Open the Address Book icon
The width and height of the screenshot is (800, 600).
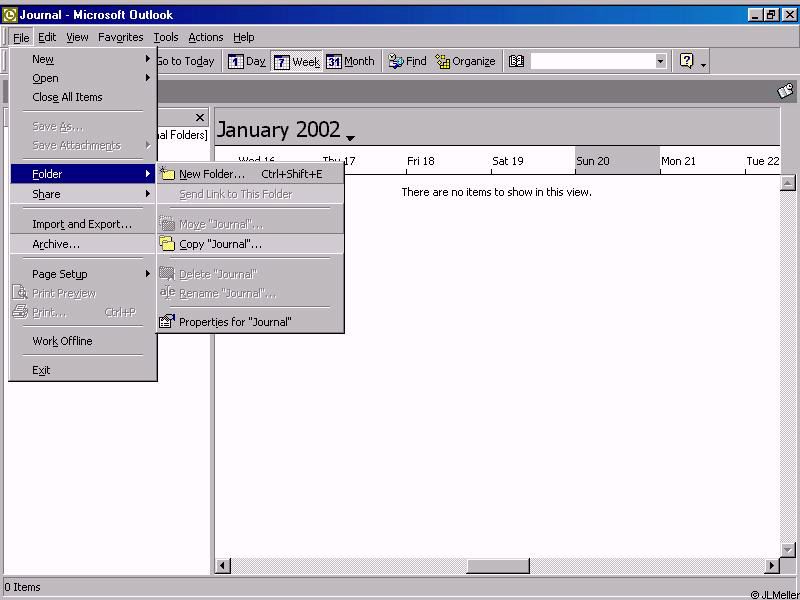(x=516, y=61)
